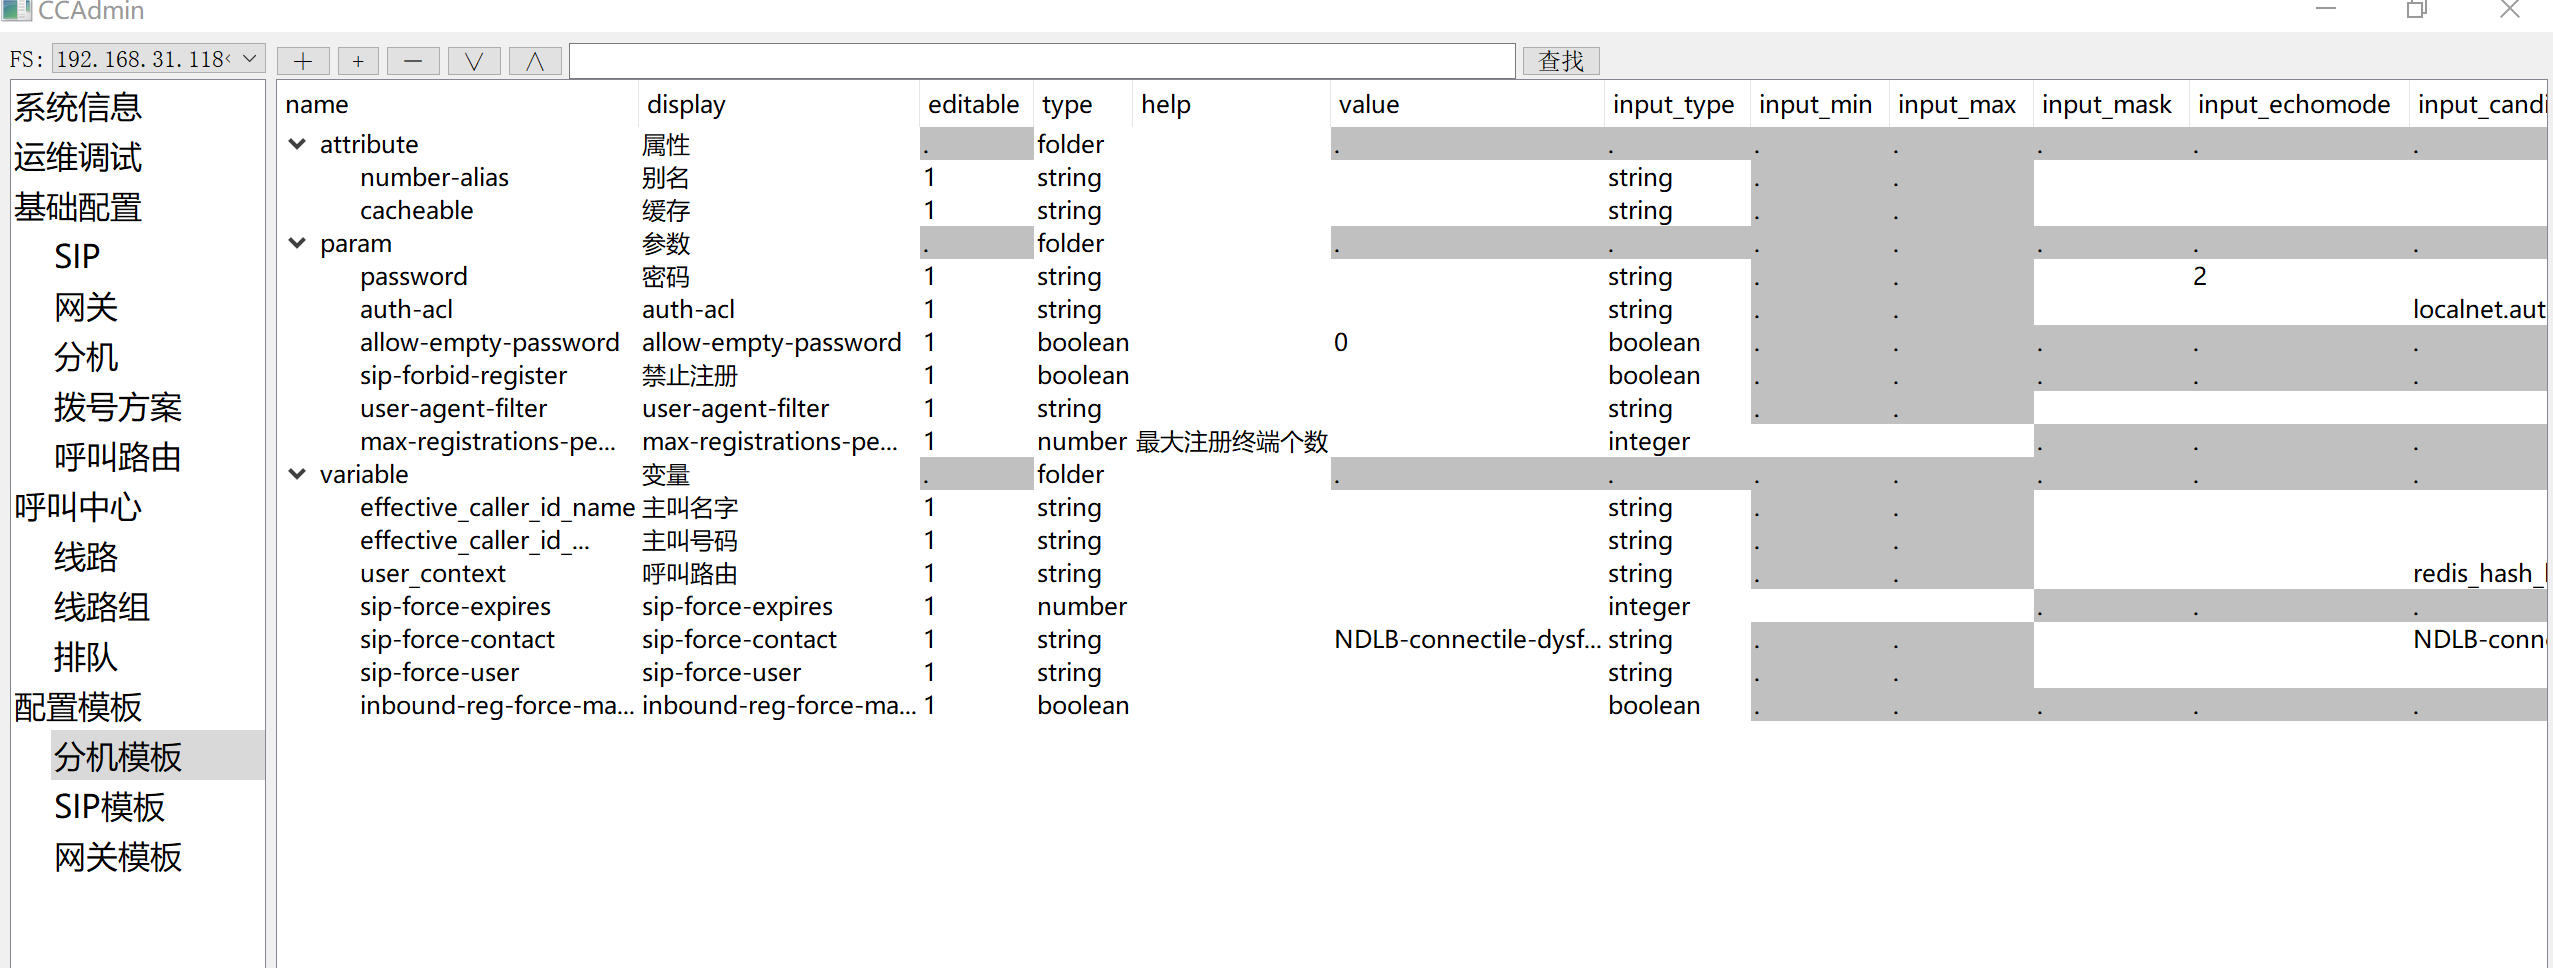The image size is (2553, 968).
Task: Click the input_max column header
Action: click(x=1961, y=105)
